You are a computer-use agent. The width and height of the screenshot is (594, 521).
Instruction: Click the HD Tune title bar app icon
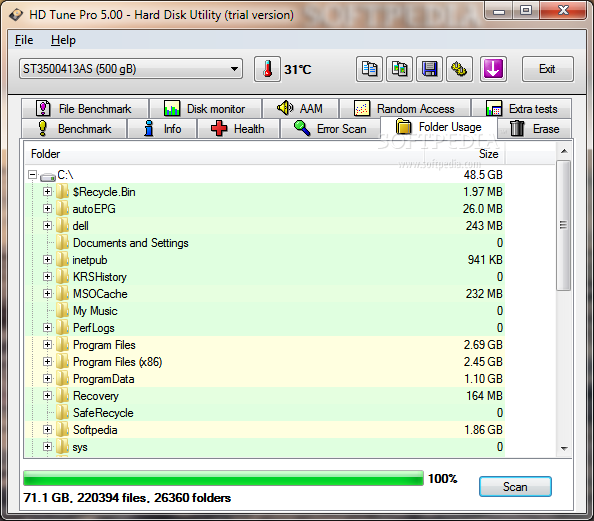pos(16,15)
